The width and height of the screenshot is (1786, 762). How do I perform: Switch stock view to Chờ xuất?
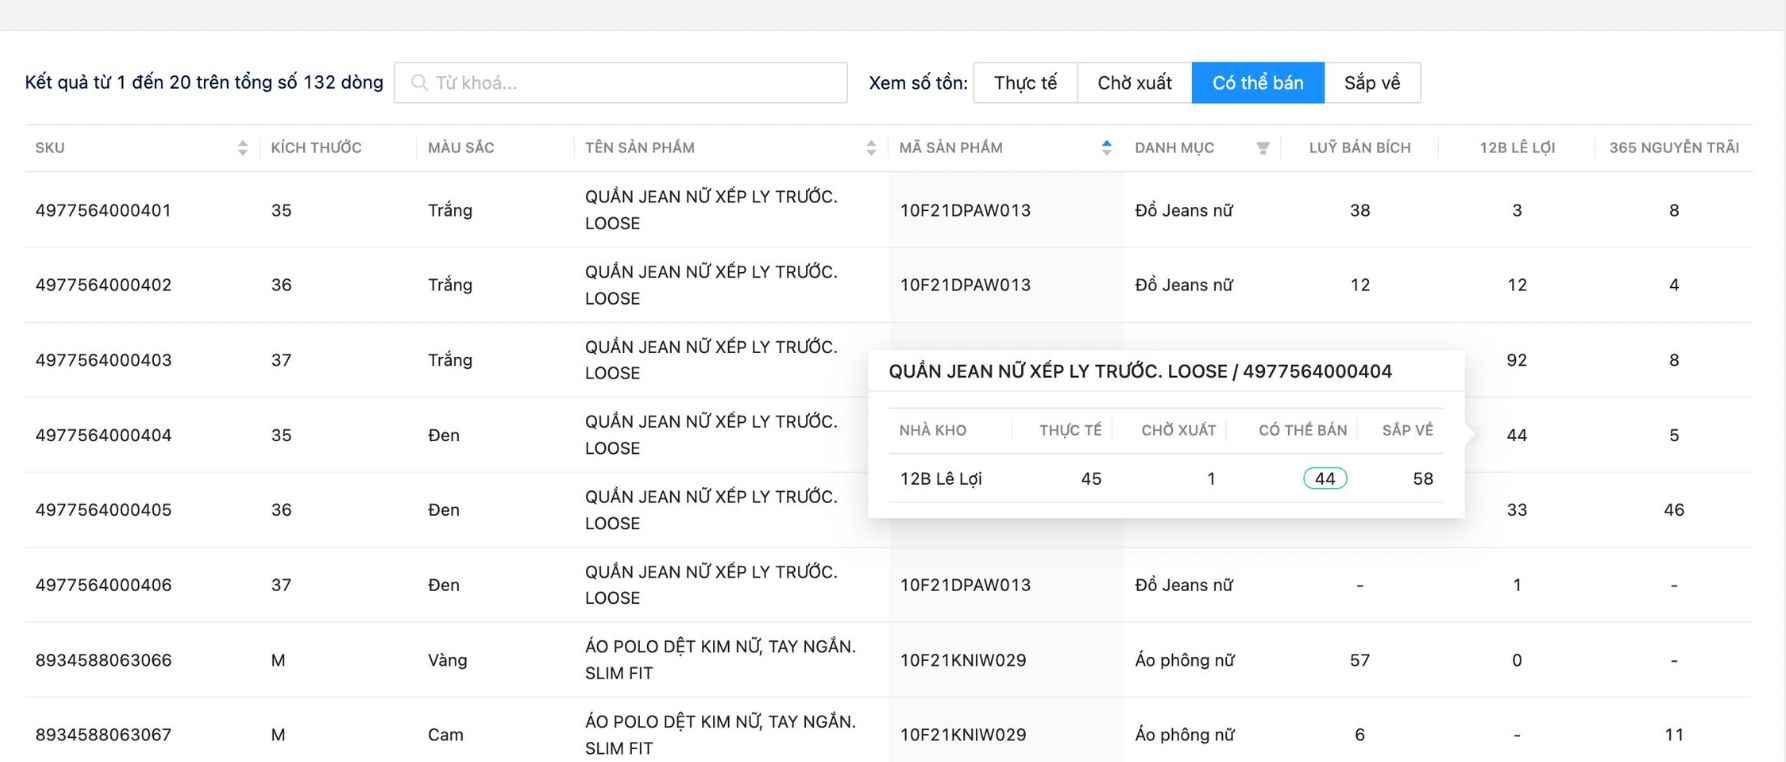1134,83
